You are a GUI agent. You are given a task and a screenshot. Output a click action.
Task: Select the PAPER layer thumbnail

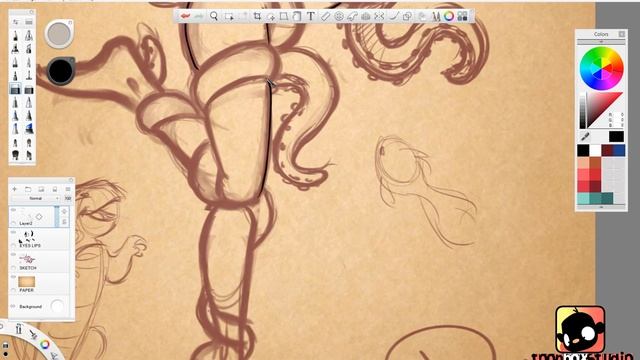27,281
